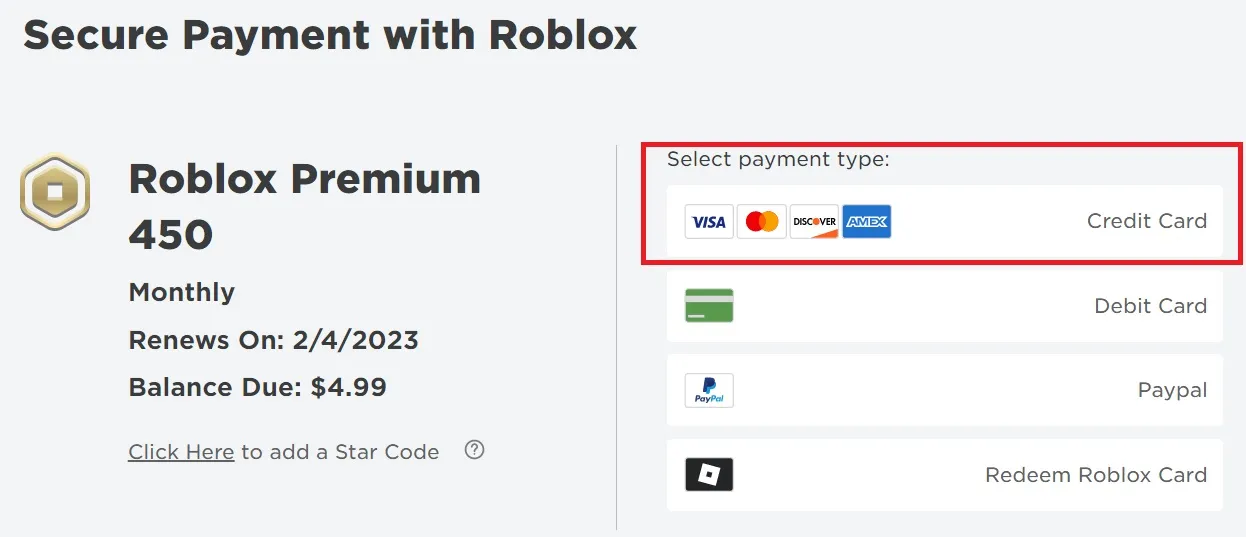Click the Select payment type label
Viewport: 1246px width, 537px height.
click(x=778, y=159)
